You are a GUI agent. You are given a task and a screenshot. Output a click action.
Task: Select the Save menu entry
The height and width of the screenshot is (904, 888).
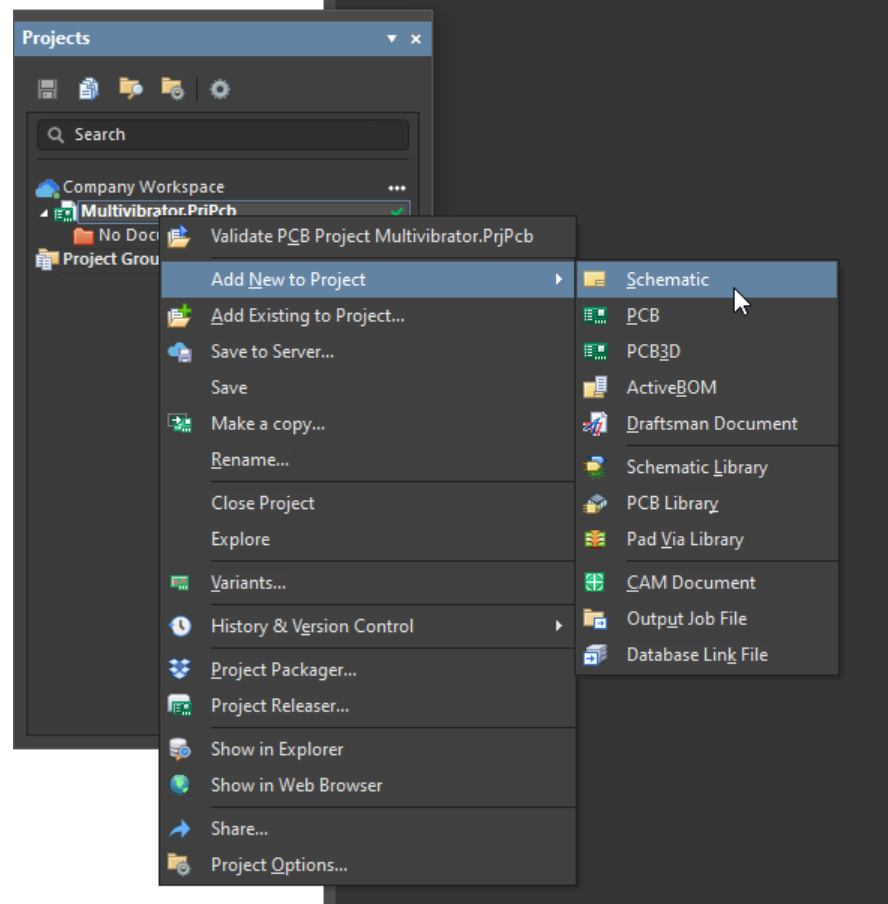[368, 387]
